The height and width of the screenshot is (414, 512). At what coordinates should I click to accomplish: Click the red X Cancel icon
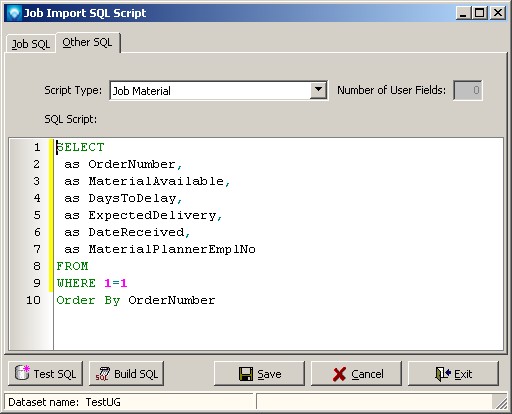[x=339, y=374]
